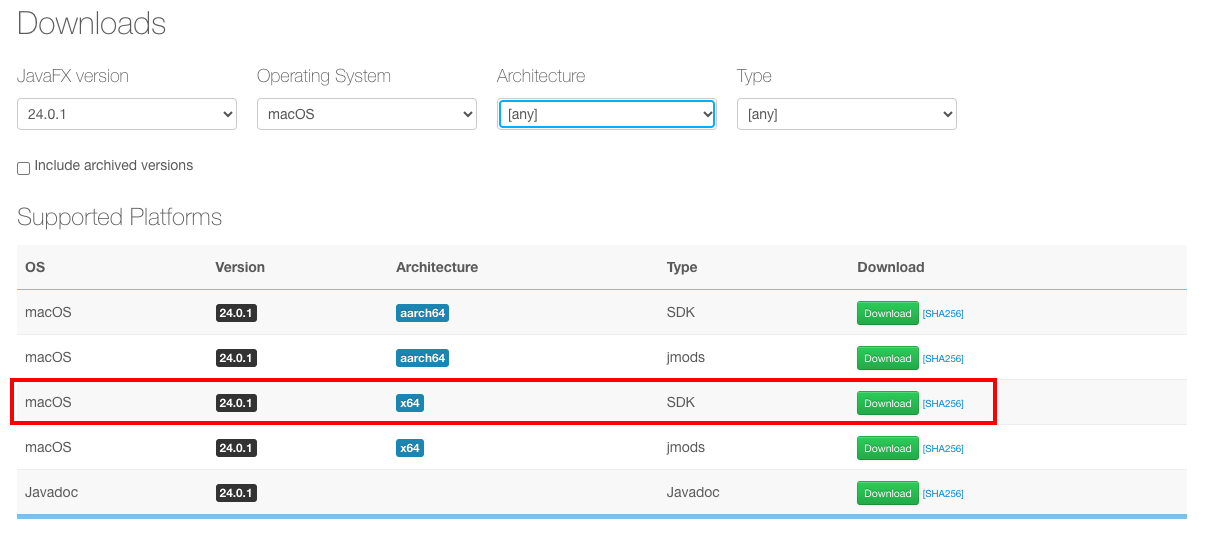The width and height of the screenshot is (1209, 542).
Task: Download the macOS x64 jmods
Action: click(887, 448)
